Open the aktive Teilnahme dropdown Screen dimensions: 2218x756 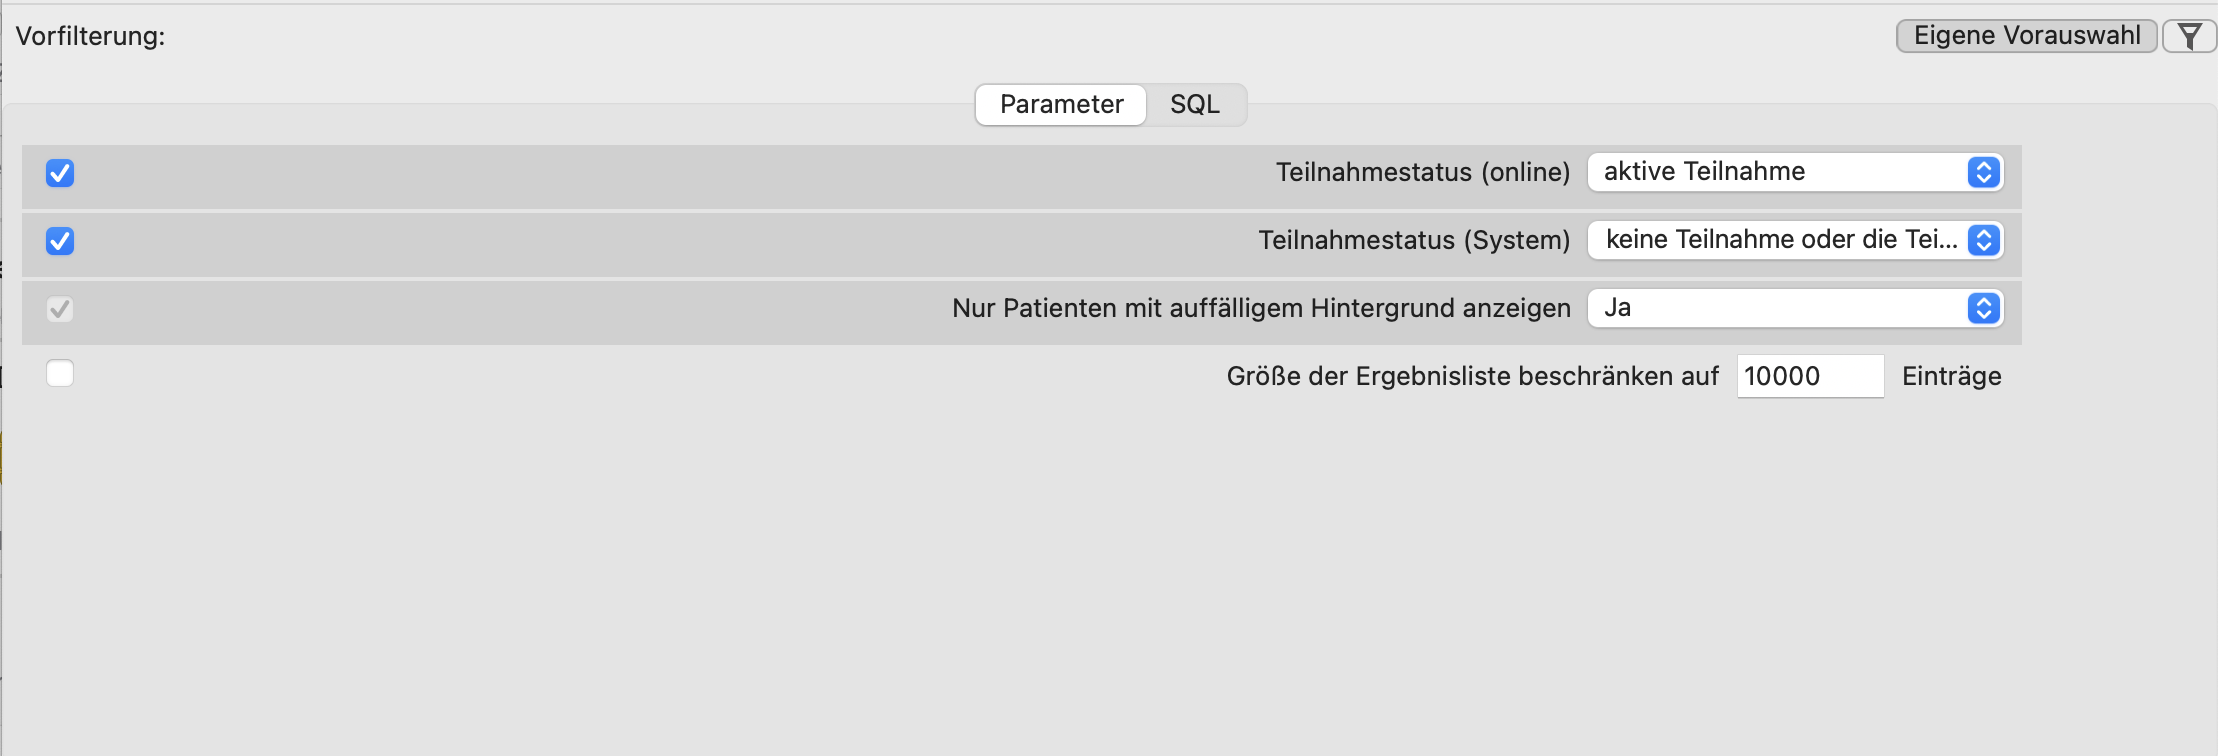pos(1795,172)
